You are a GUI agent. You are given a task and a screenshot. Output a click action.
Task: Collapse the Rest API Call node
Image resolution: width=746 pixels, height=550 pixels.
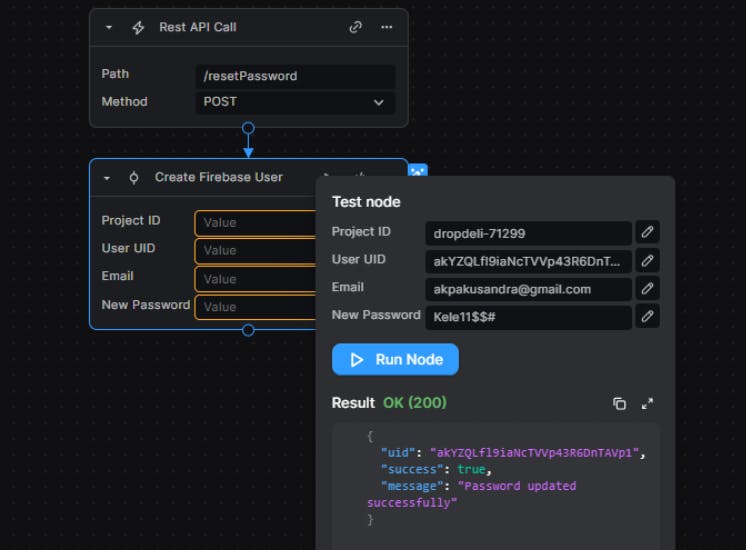coord(109,27)
